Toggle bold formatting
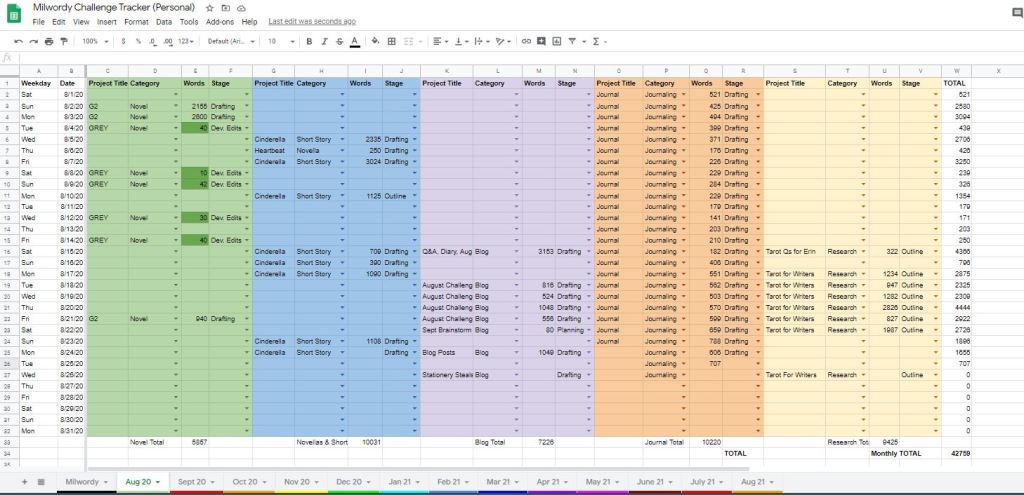Image resolution: width=1024 pixels, height=495 pixels. click(309, 41)
